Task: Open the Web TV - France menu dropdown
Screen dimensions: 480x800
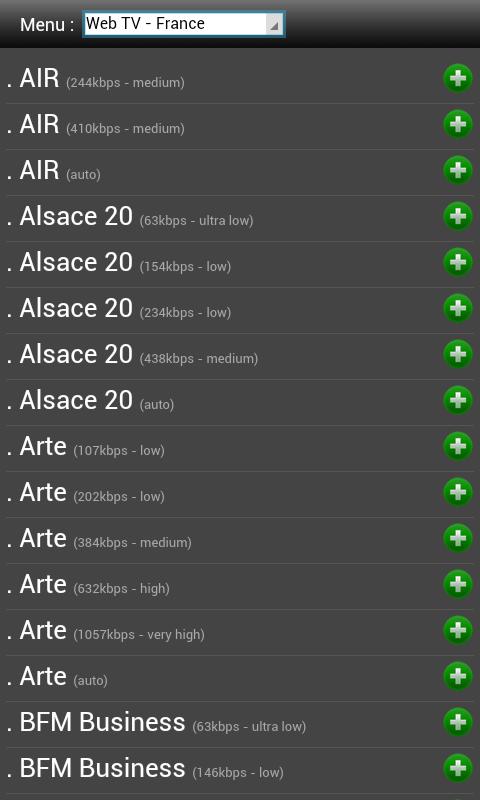Action: click(x=184, y=24)
